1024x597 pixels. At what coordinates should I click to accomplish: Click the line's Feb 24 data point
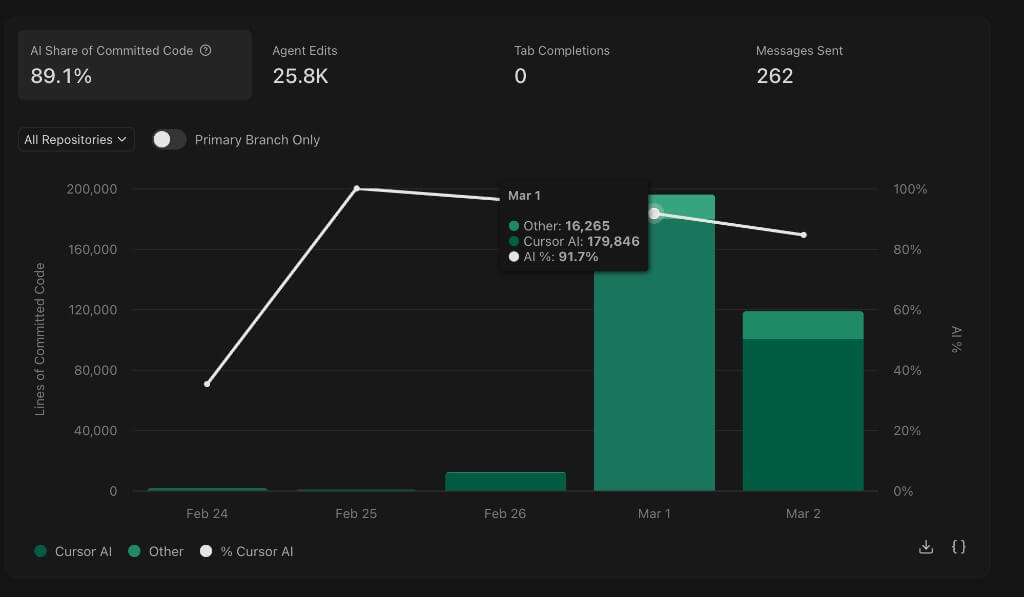(207, 383)
